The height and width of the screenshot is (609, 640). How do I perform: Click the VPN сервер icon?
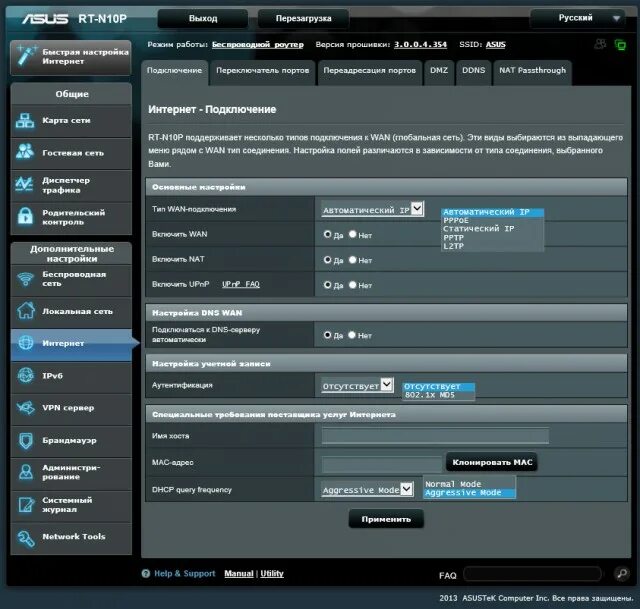tap(26, 407)
